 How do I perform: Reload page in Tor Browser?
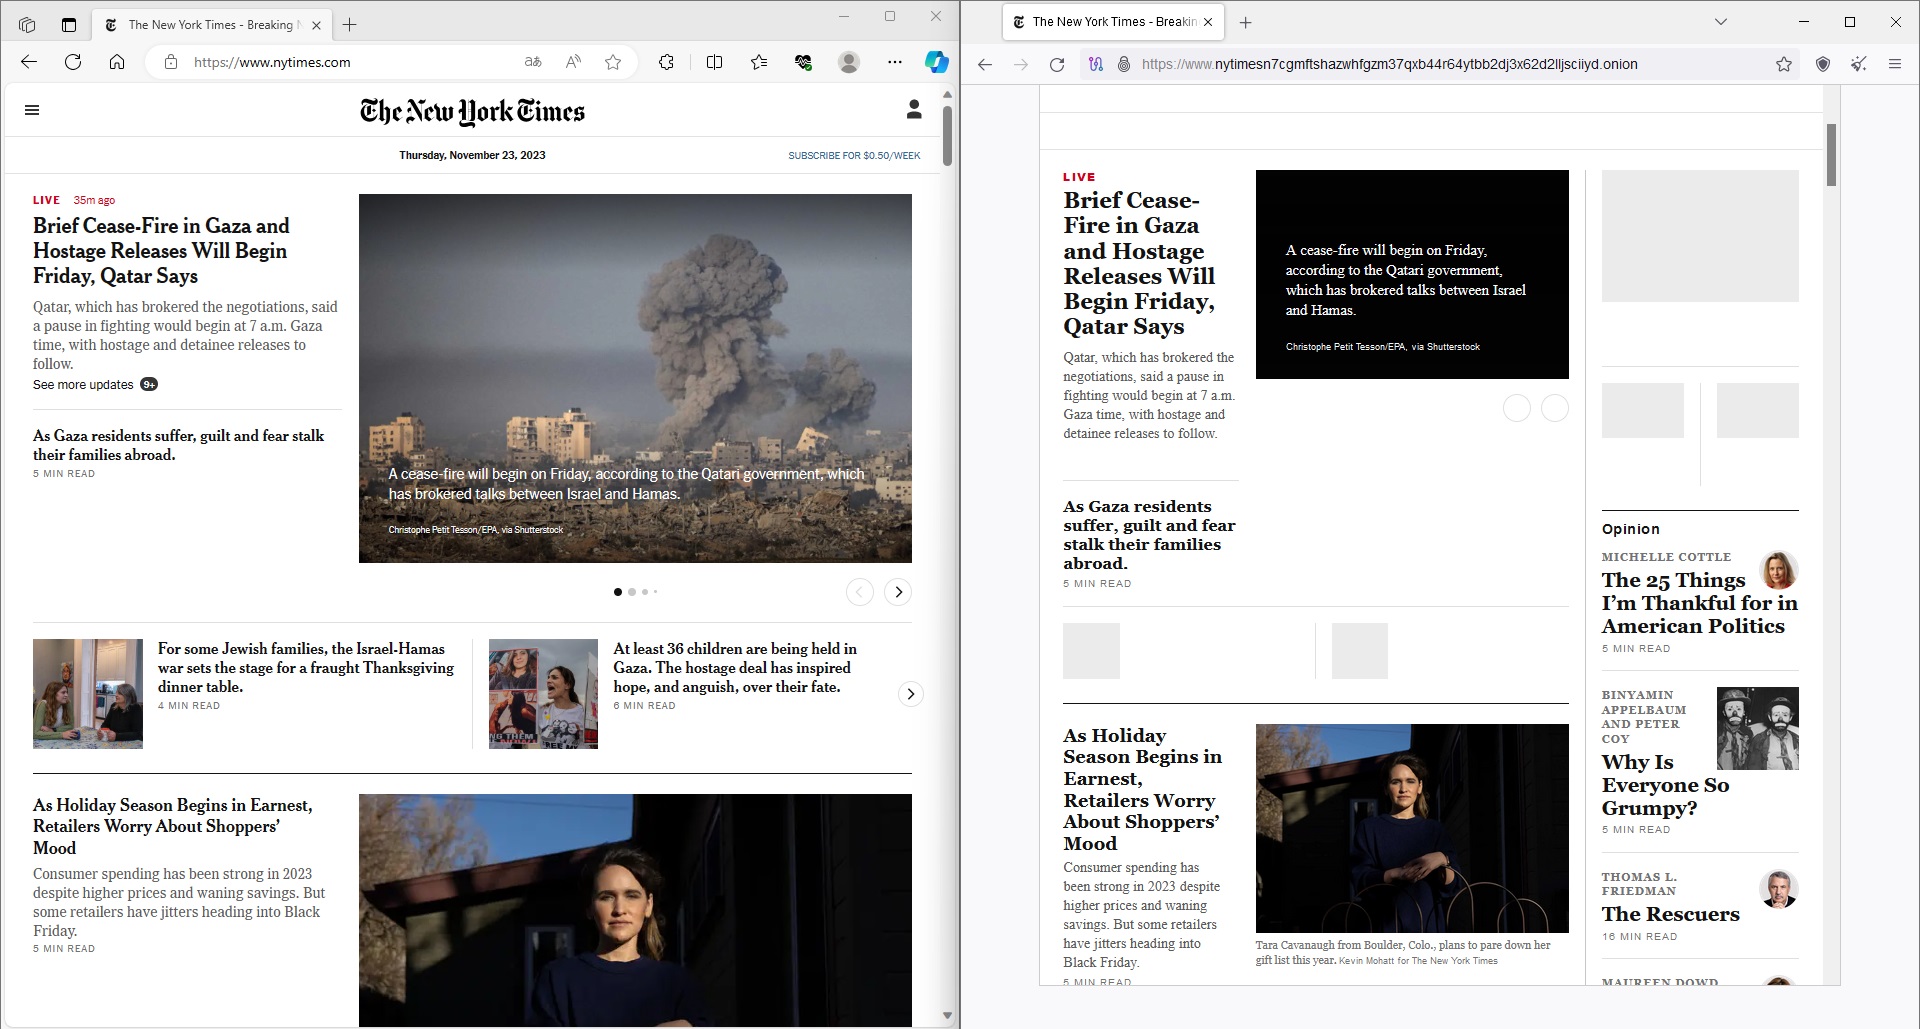point(1057,64)
